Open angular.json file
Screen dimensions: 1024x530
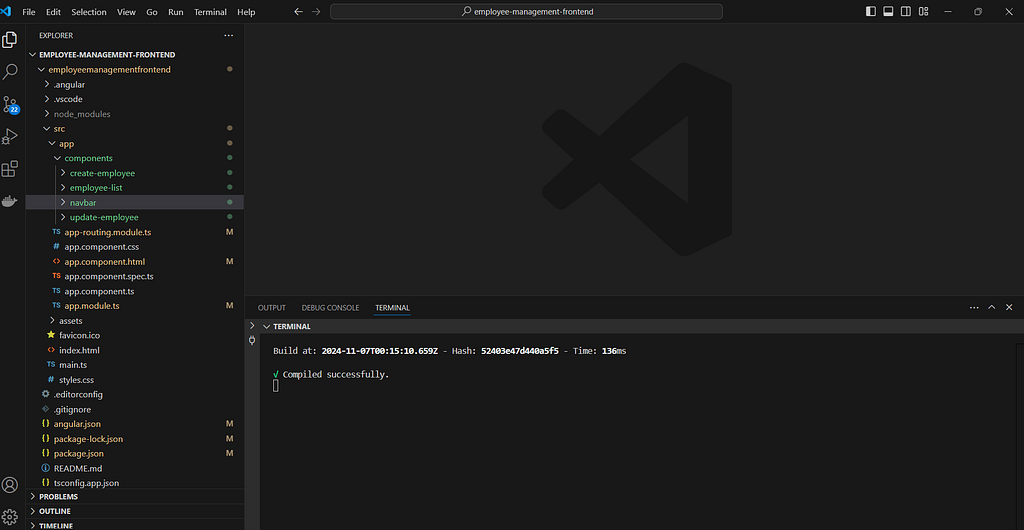[x=135, y=424]
